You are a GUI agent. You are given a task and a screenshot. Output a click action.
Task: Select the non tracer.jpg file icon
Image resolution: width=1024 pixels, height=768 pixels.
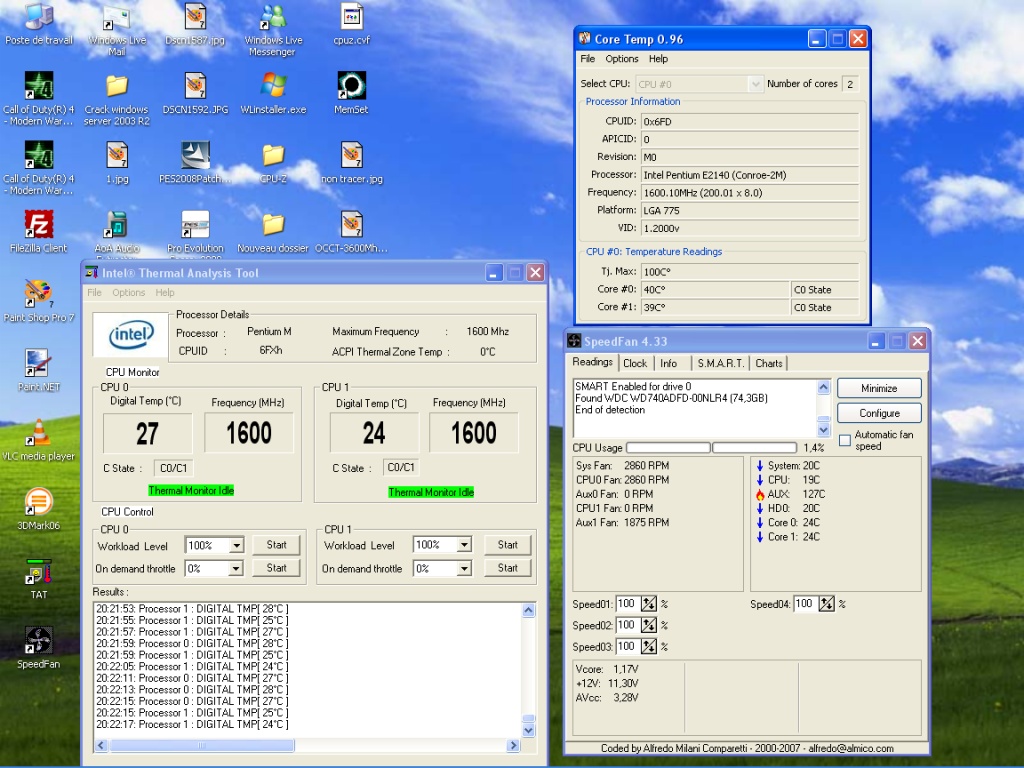(x=351, y=163)
